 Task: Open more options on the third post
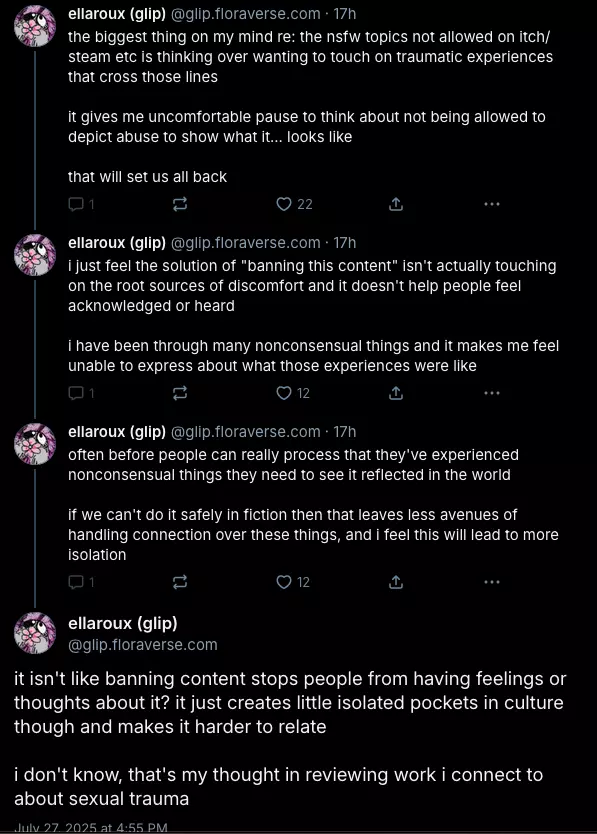click(492, 582)
